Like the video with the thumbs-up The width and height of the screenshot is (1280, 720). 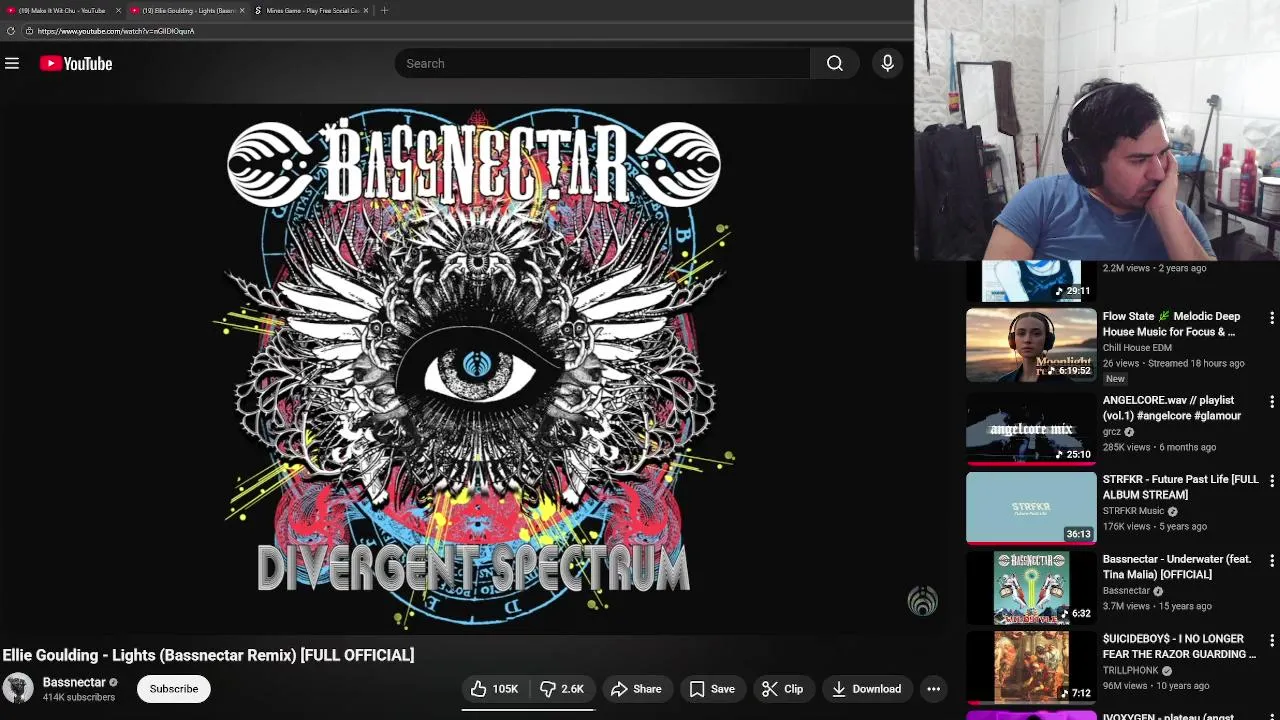coord(495,689)
